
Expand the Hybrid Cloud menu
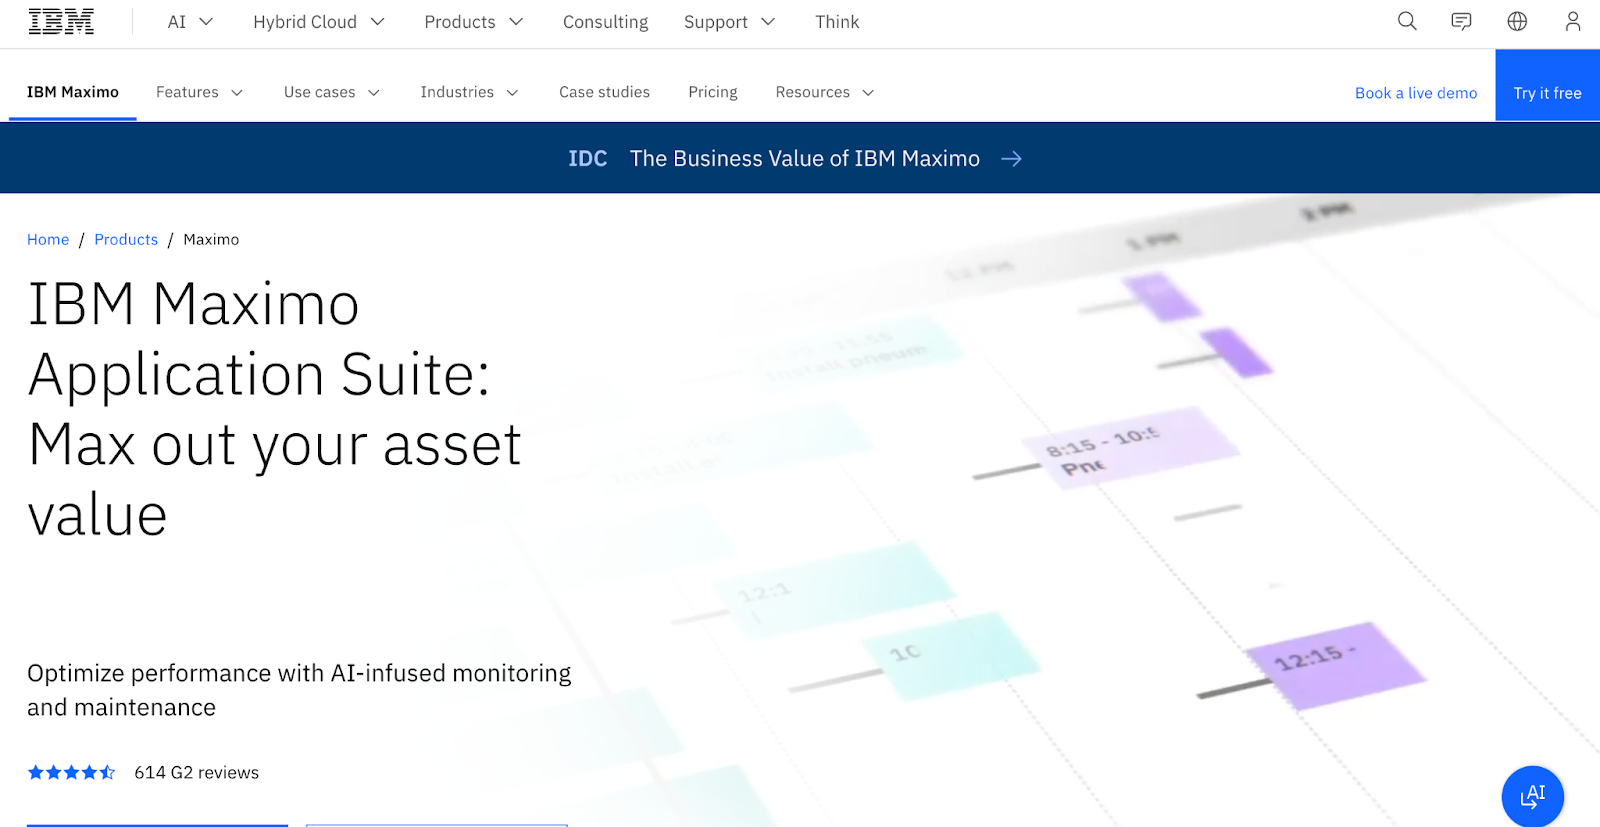click(x=318, y=22)
